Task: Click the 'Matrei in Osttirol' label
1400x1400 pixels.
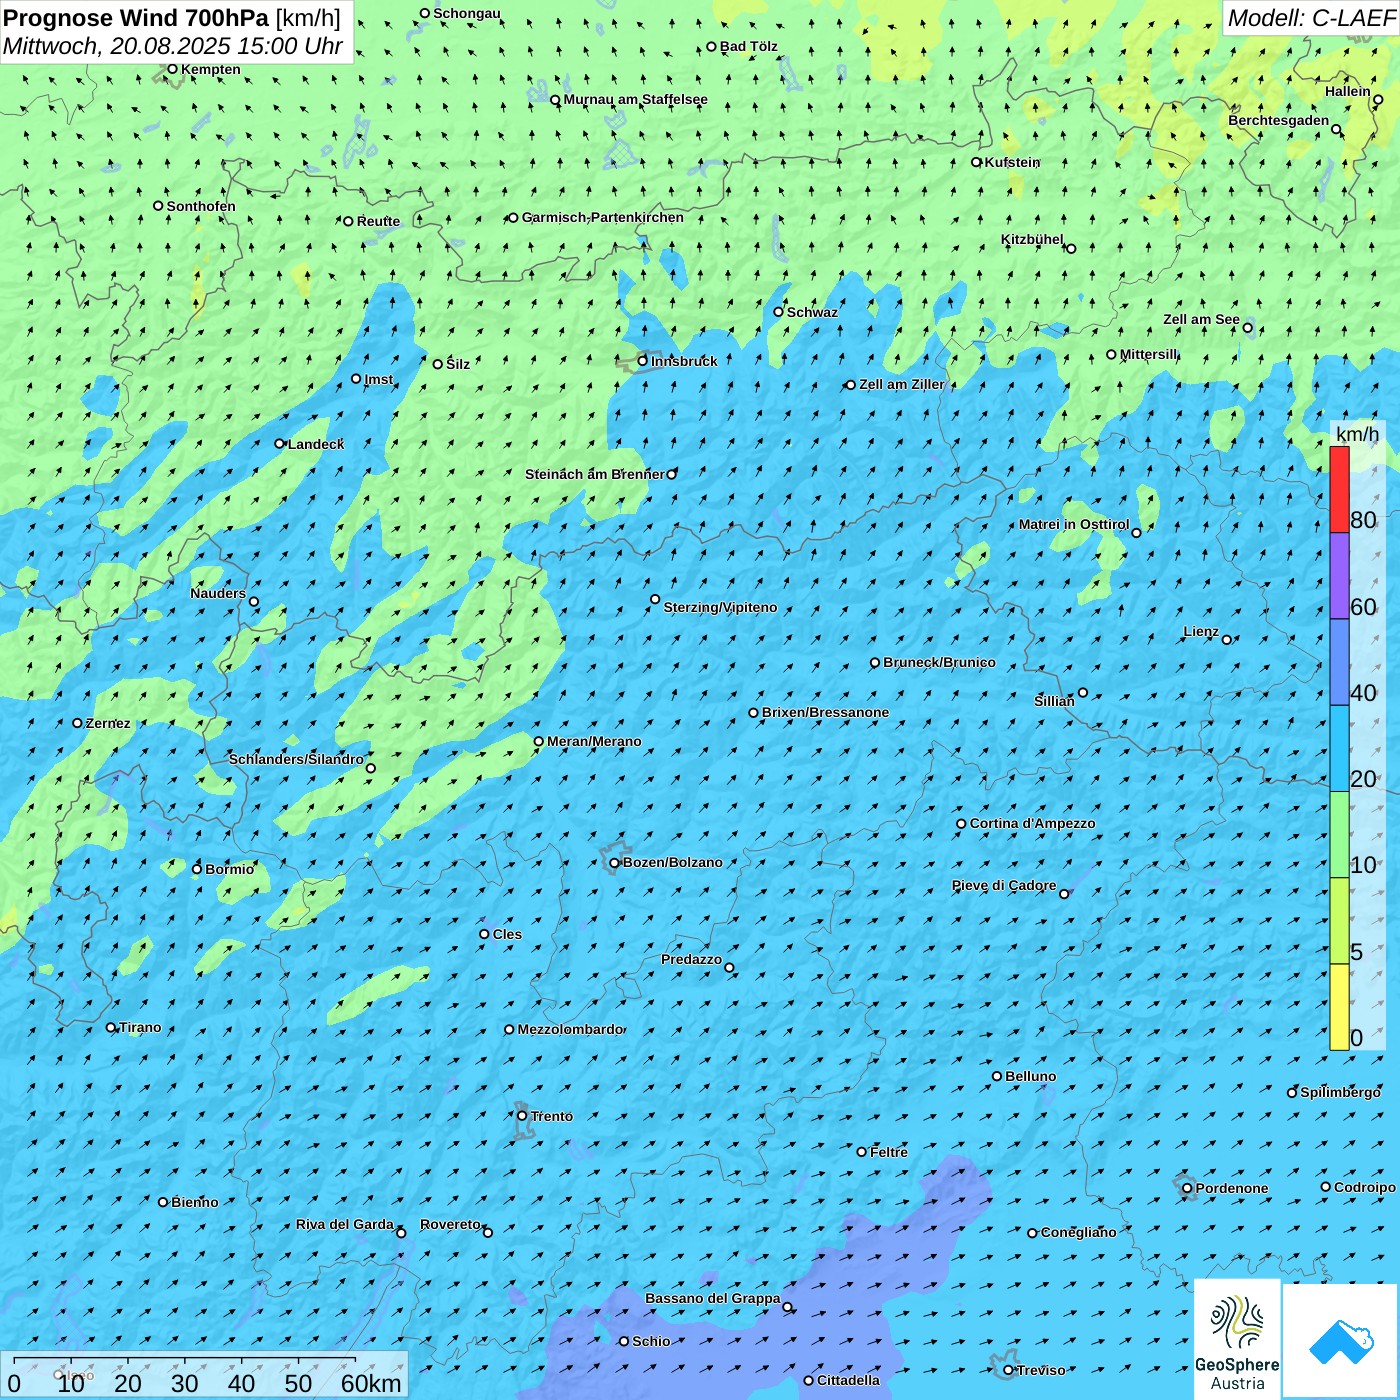Action: point(1074,524)
